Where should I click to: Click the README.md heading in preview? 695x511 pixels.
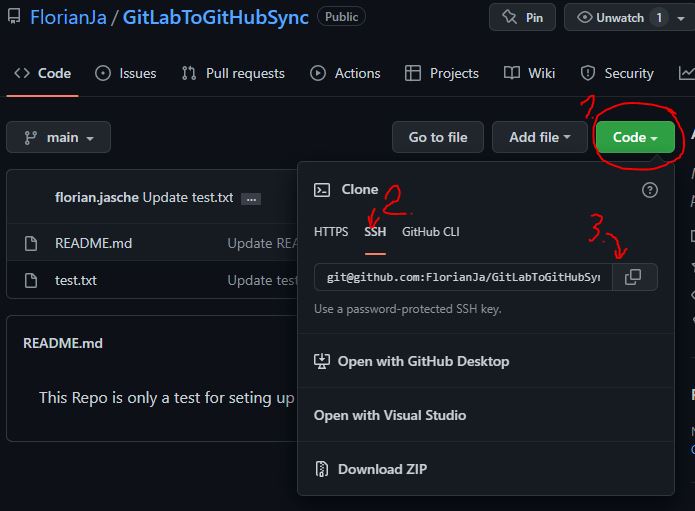pos(63,343)
